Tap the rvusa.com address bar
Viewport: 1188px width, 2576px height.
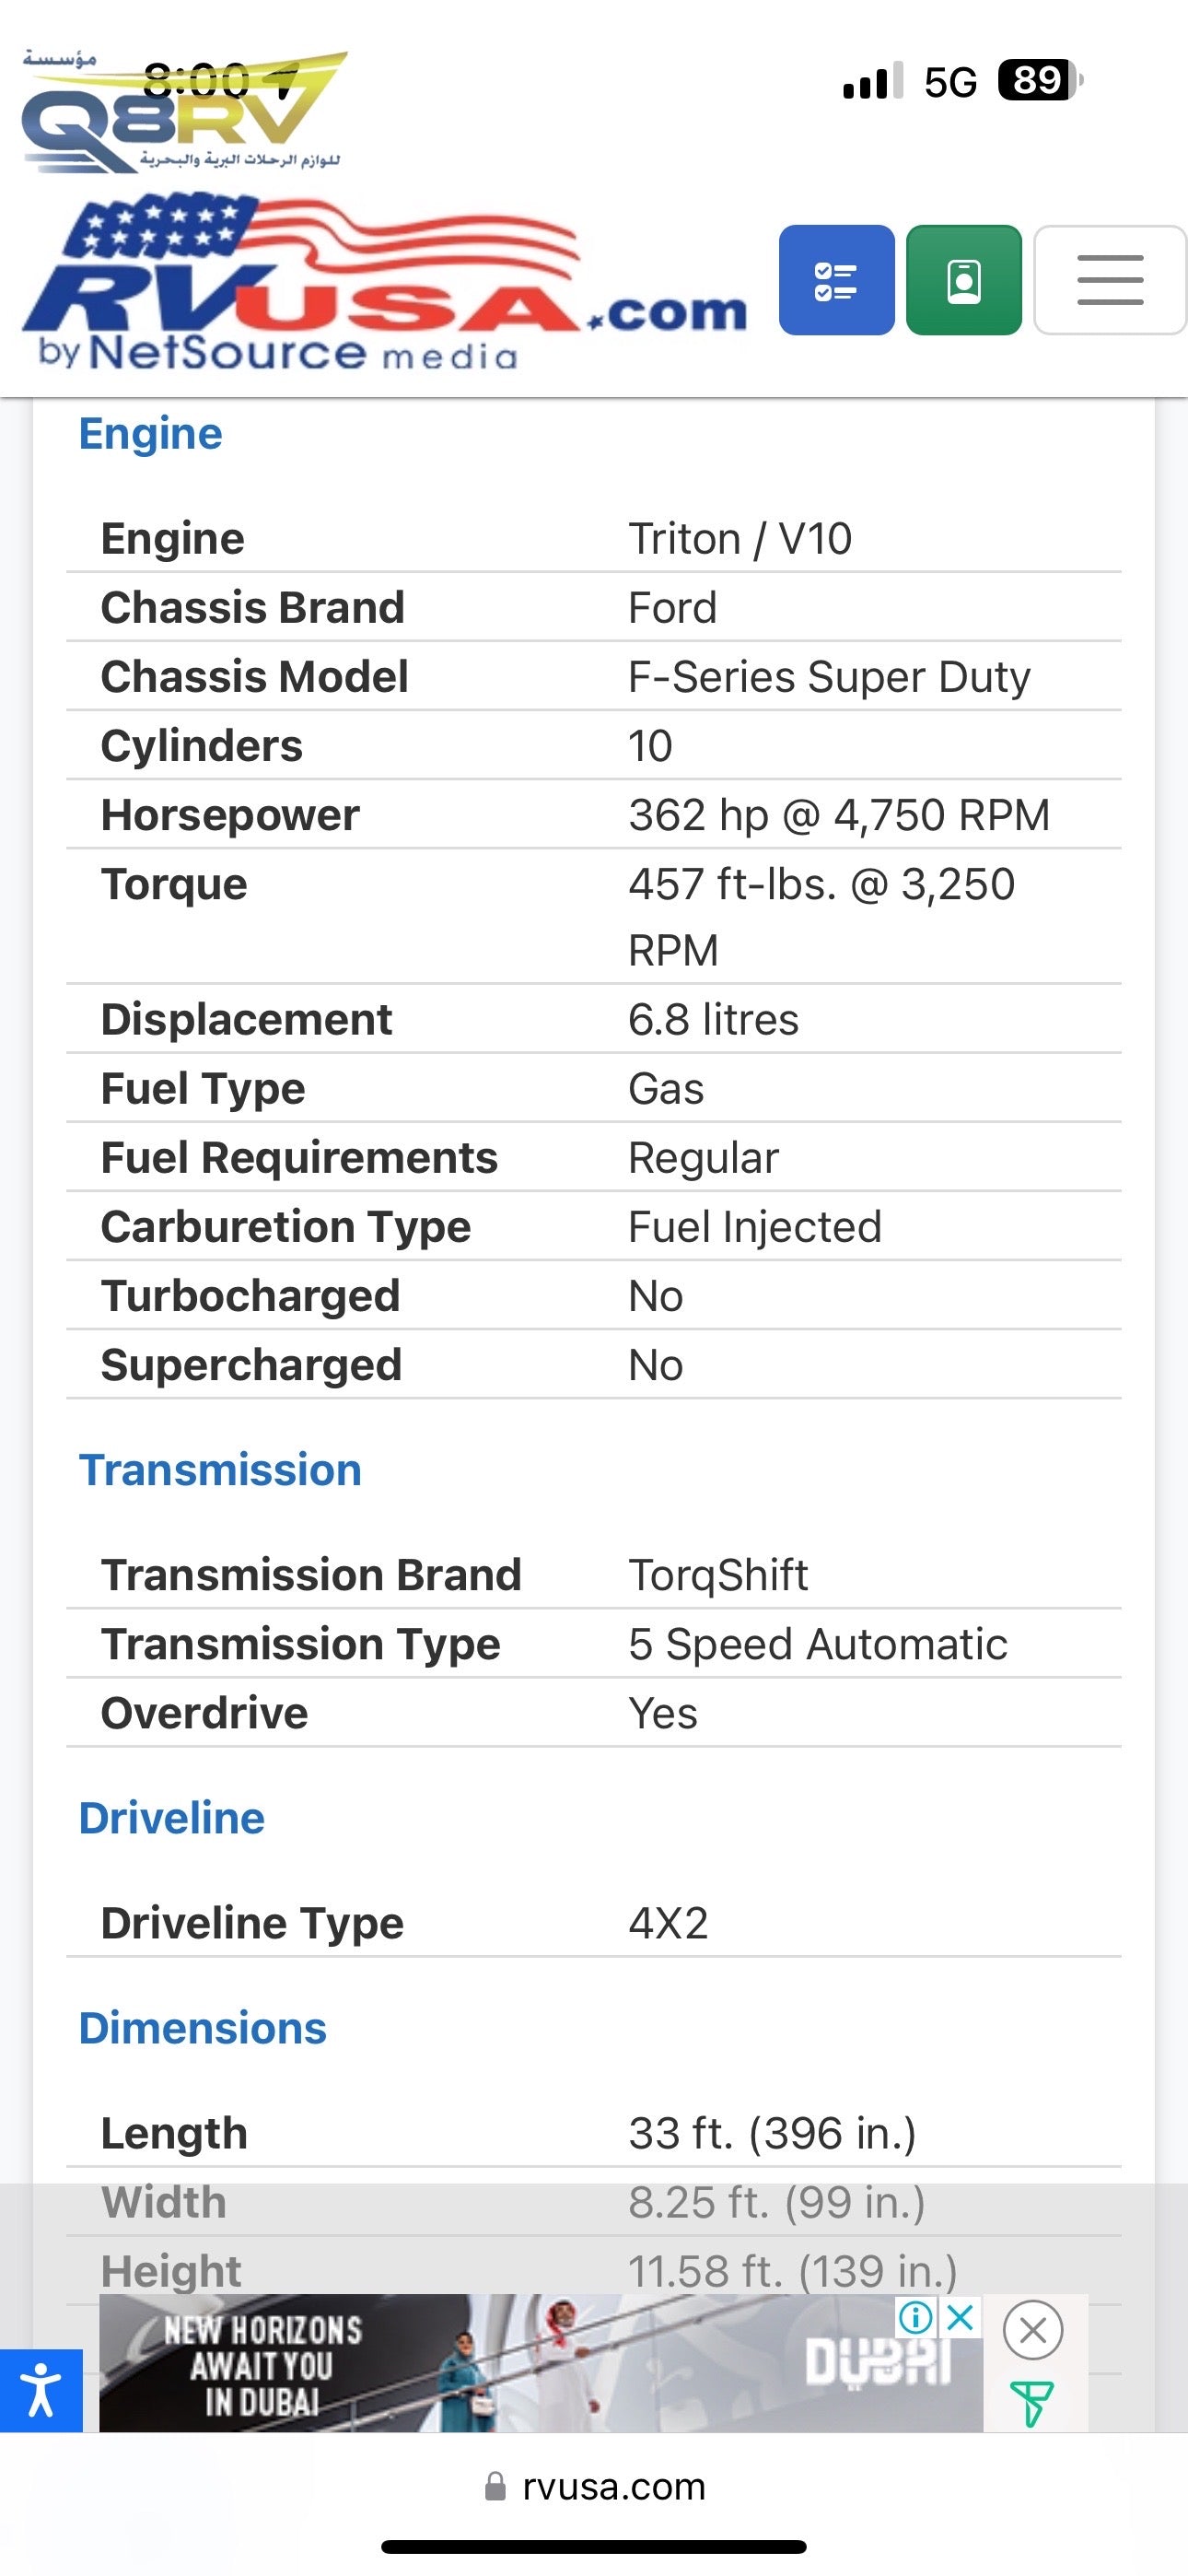[x=612, y=2486]
